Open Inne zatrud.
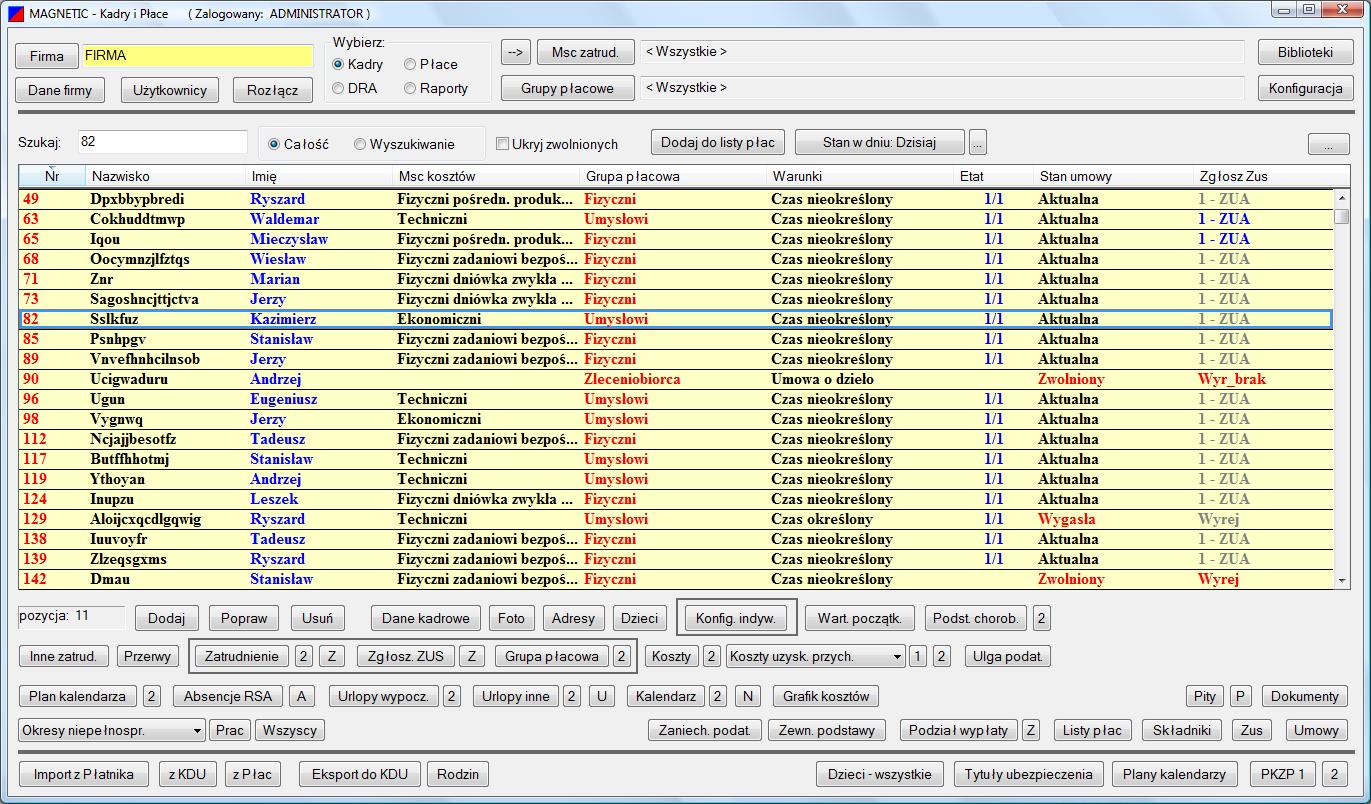 pos(63,657)
